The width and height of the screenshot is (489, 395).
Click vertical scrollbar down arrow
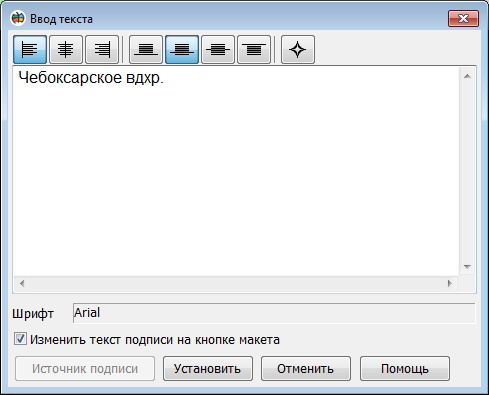click(467, 267)
